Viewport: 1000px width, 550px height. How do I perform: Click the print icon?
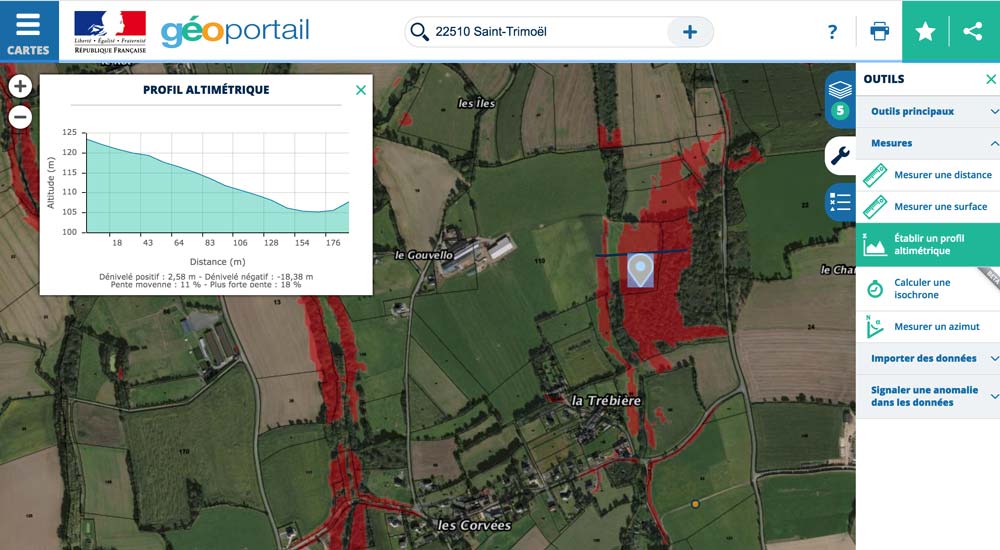click(x=879, y=31)
